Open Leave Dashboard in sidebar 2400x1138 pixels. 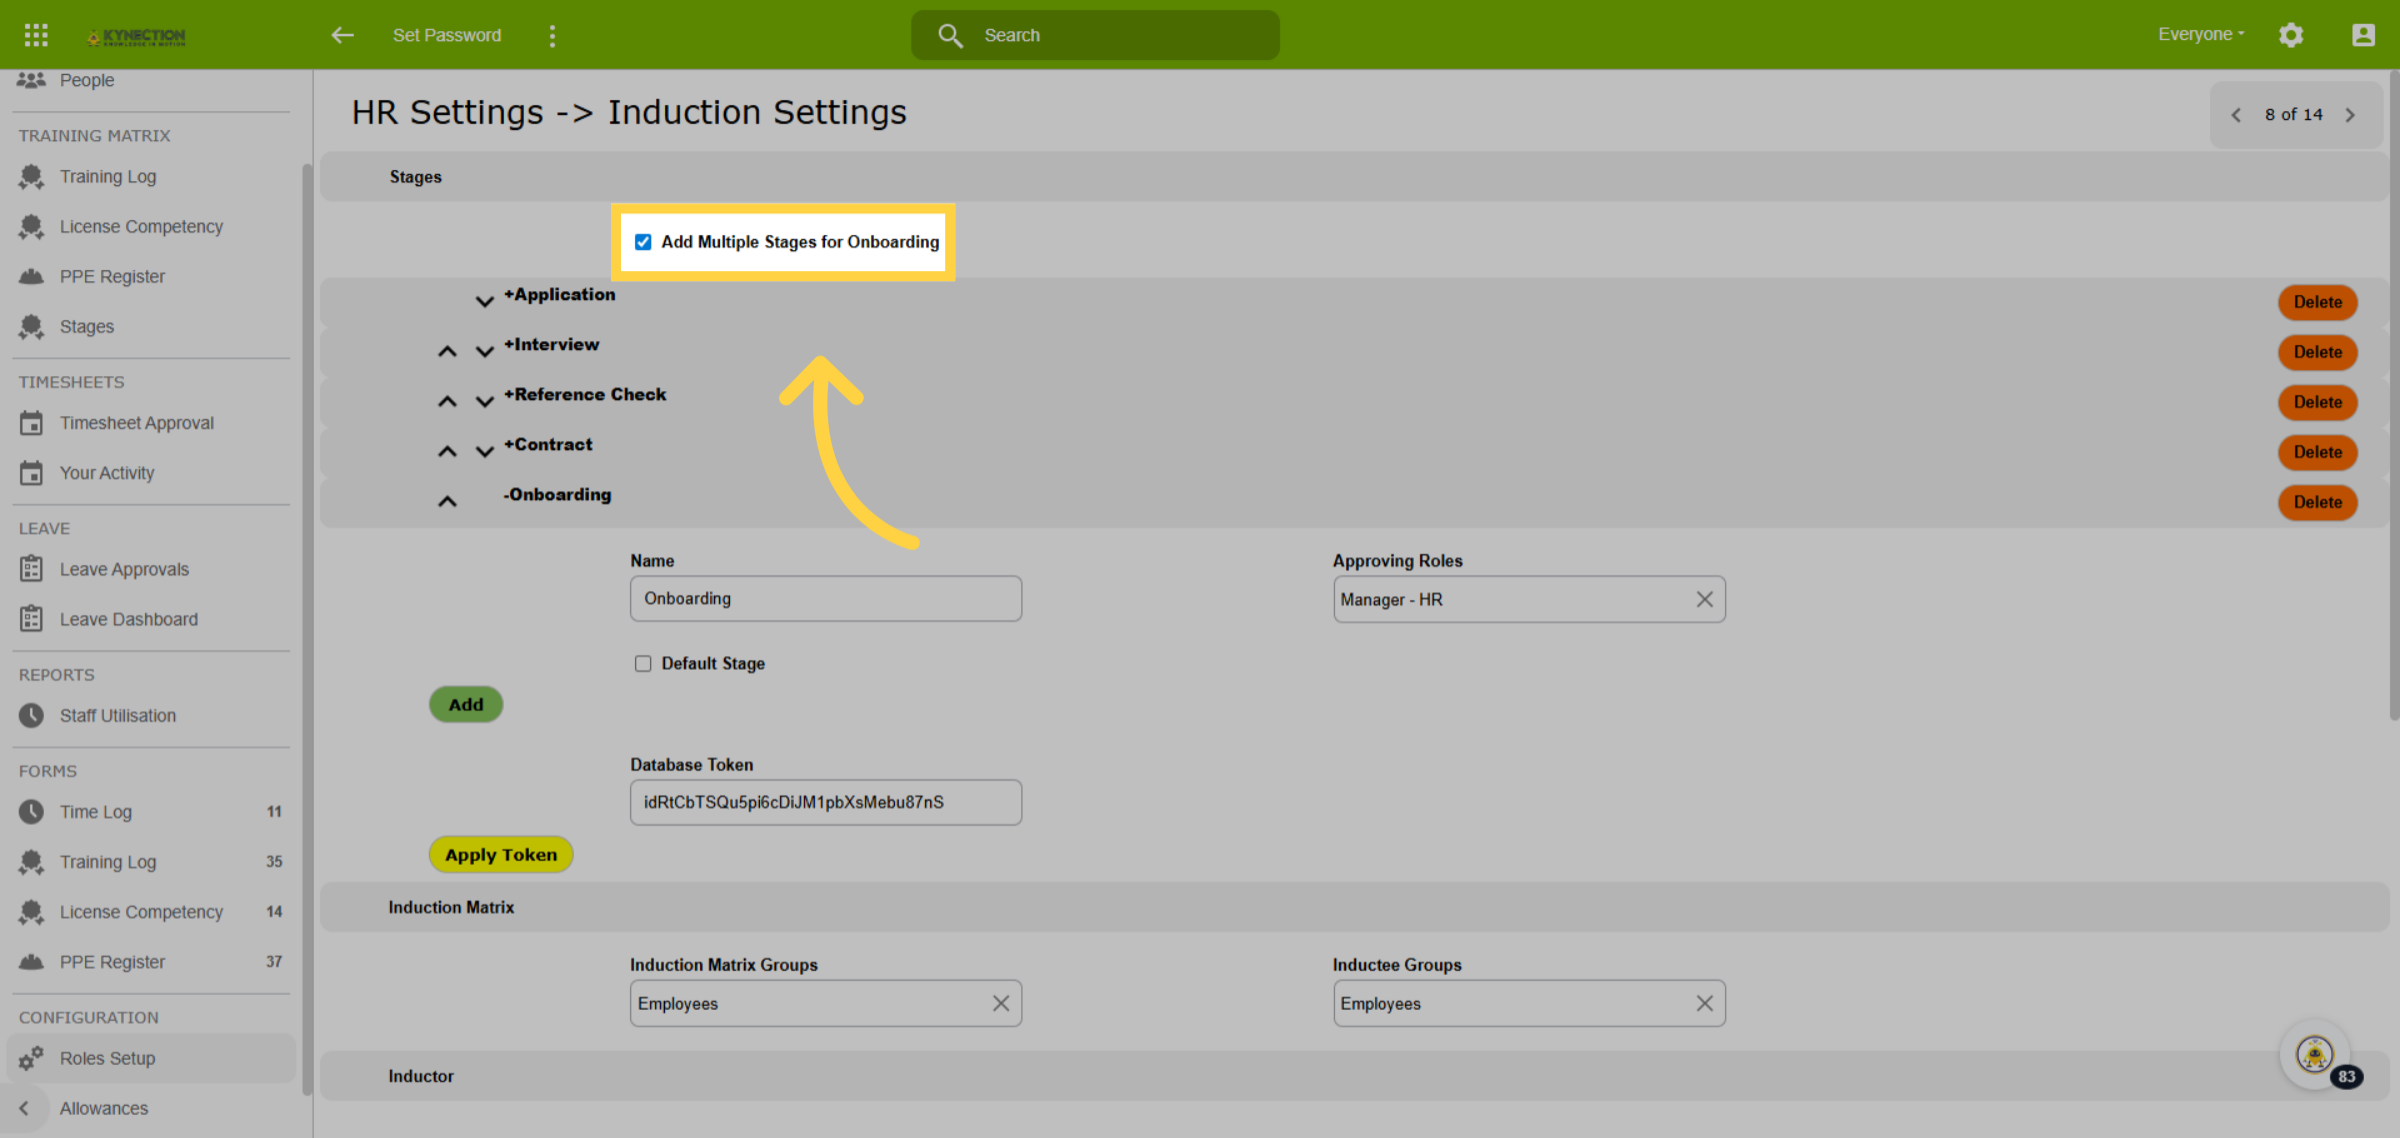[129, 619]
